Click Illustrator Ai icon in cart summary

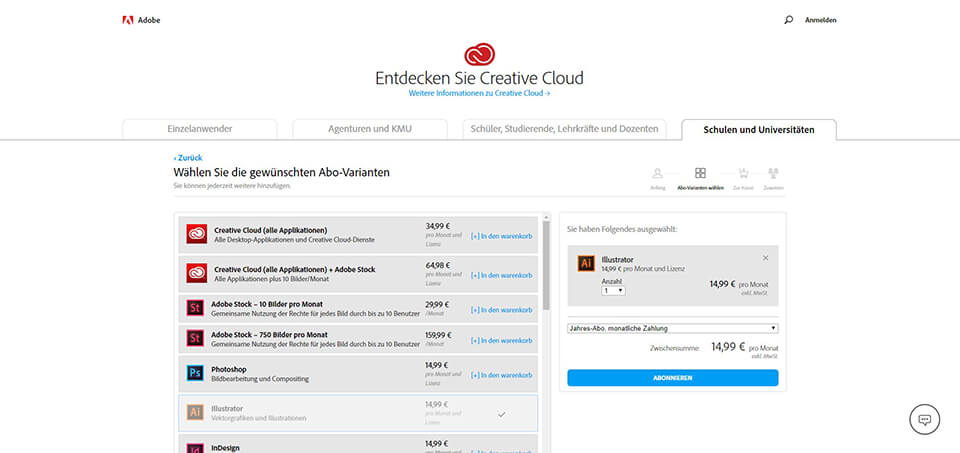586,263
